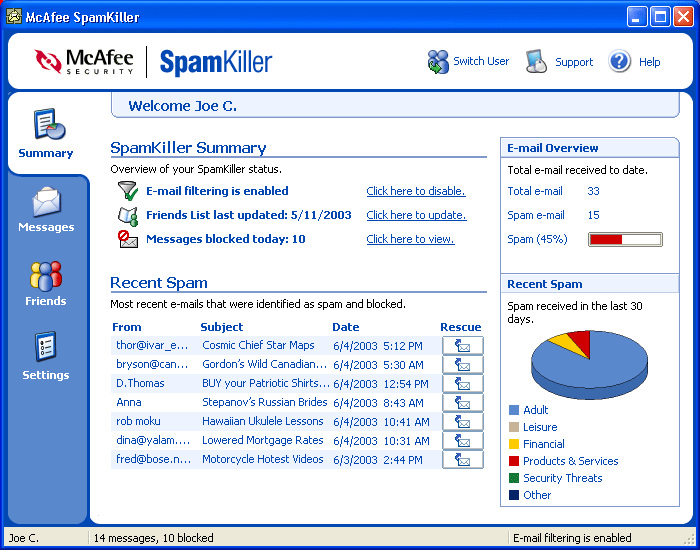Select sender bryson@can... in spam list
This screenshot has height=550, width=700.
click(152, 364)
